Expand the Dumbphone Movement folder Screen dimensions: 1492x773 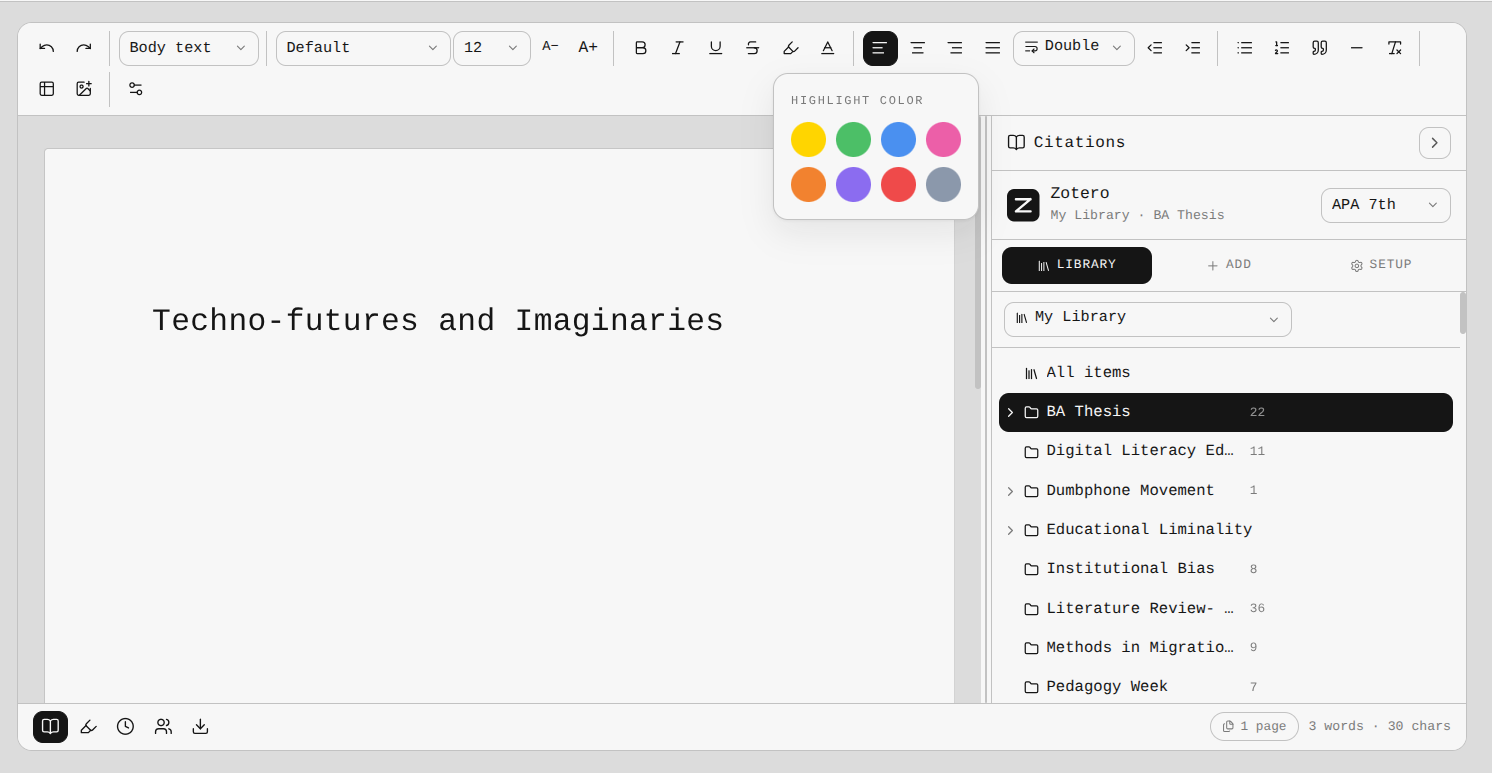[1010, 491]
